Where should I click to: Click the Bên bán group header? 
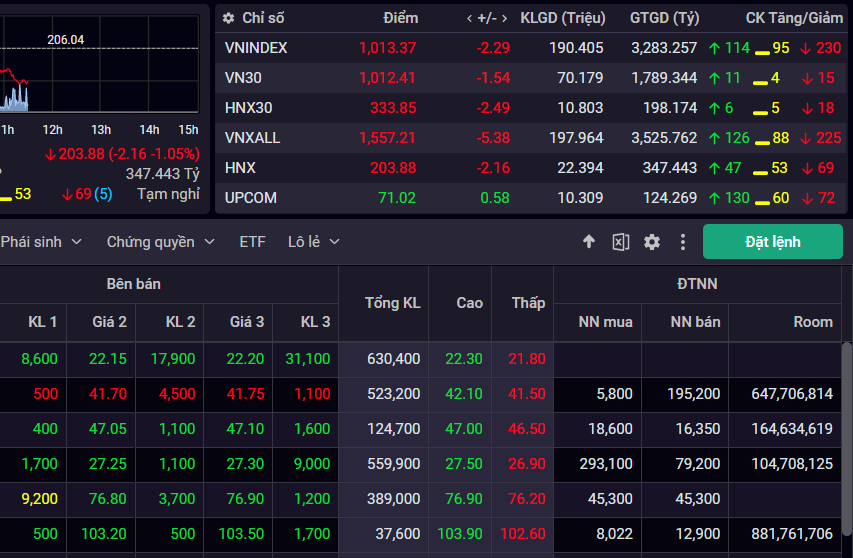pyautogui.click(x=133, y=284)
